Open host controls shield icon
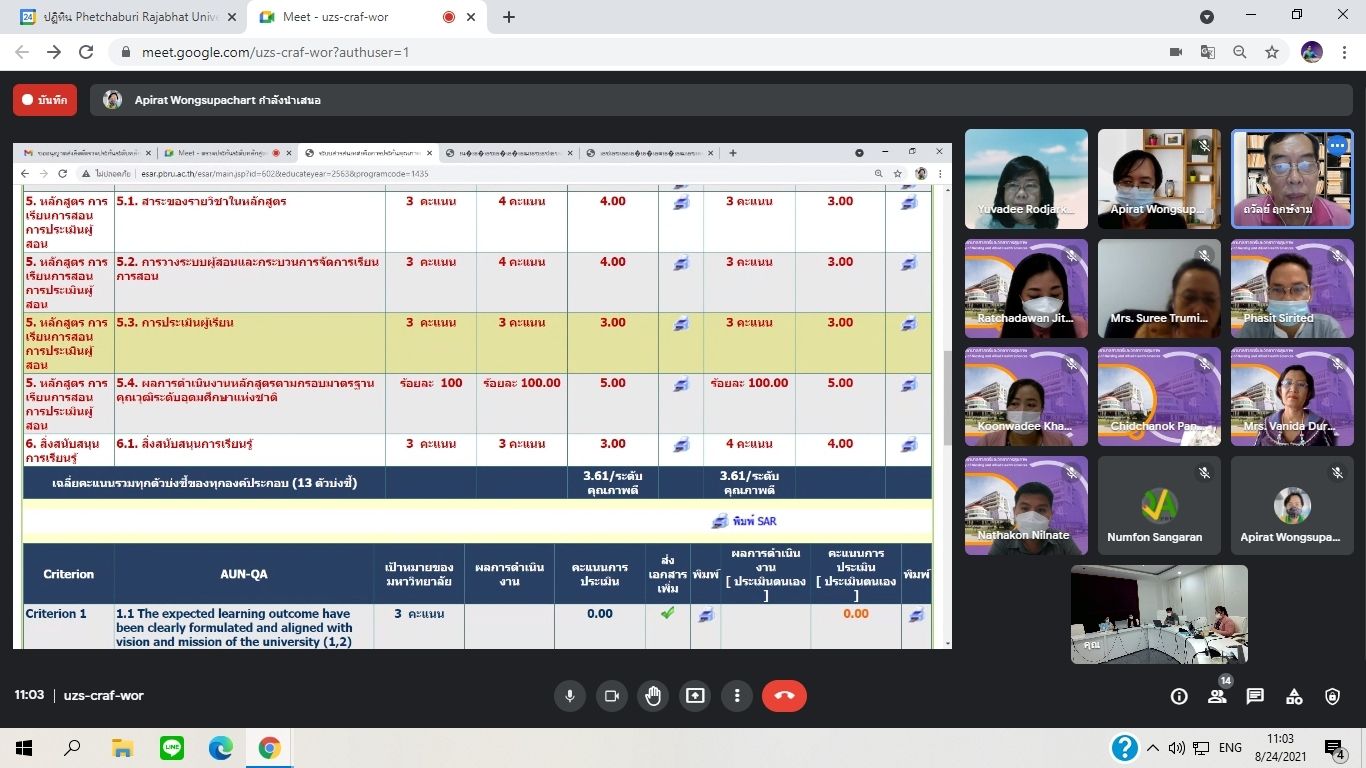Viewport: 1366px width, 768px height. click(1332, 697)
